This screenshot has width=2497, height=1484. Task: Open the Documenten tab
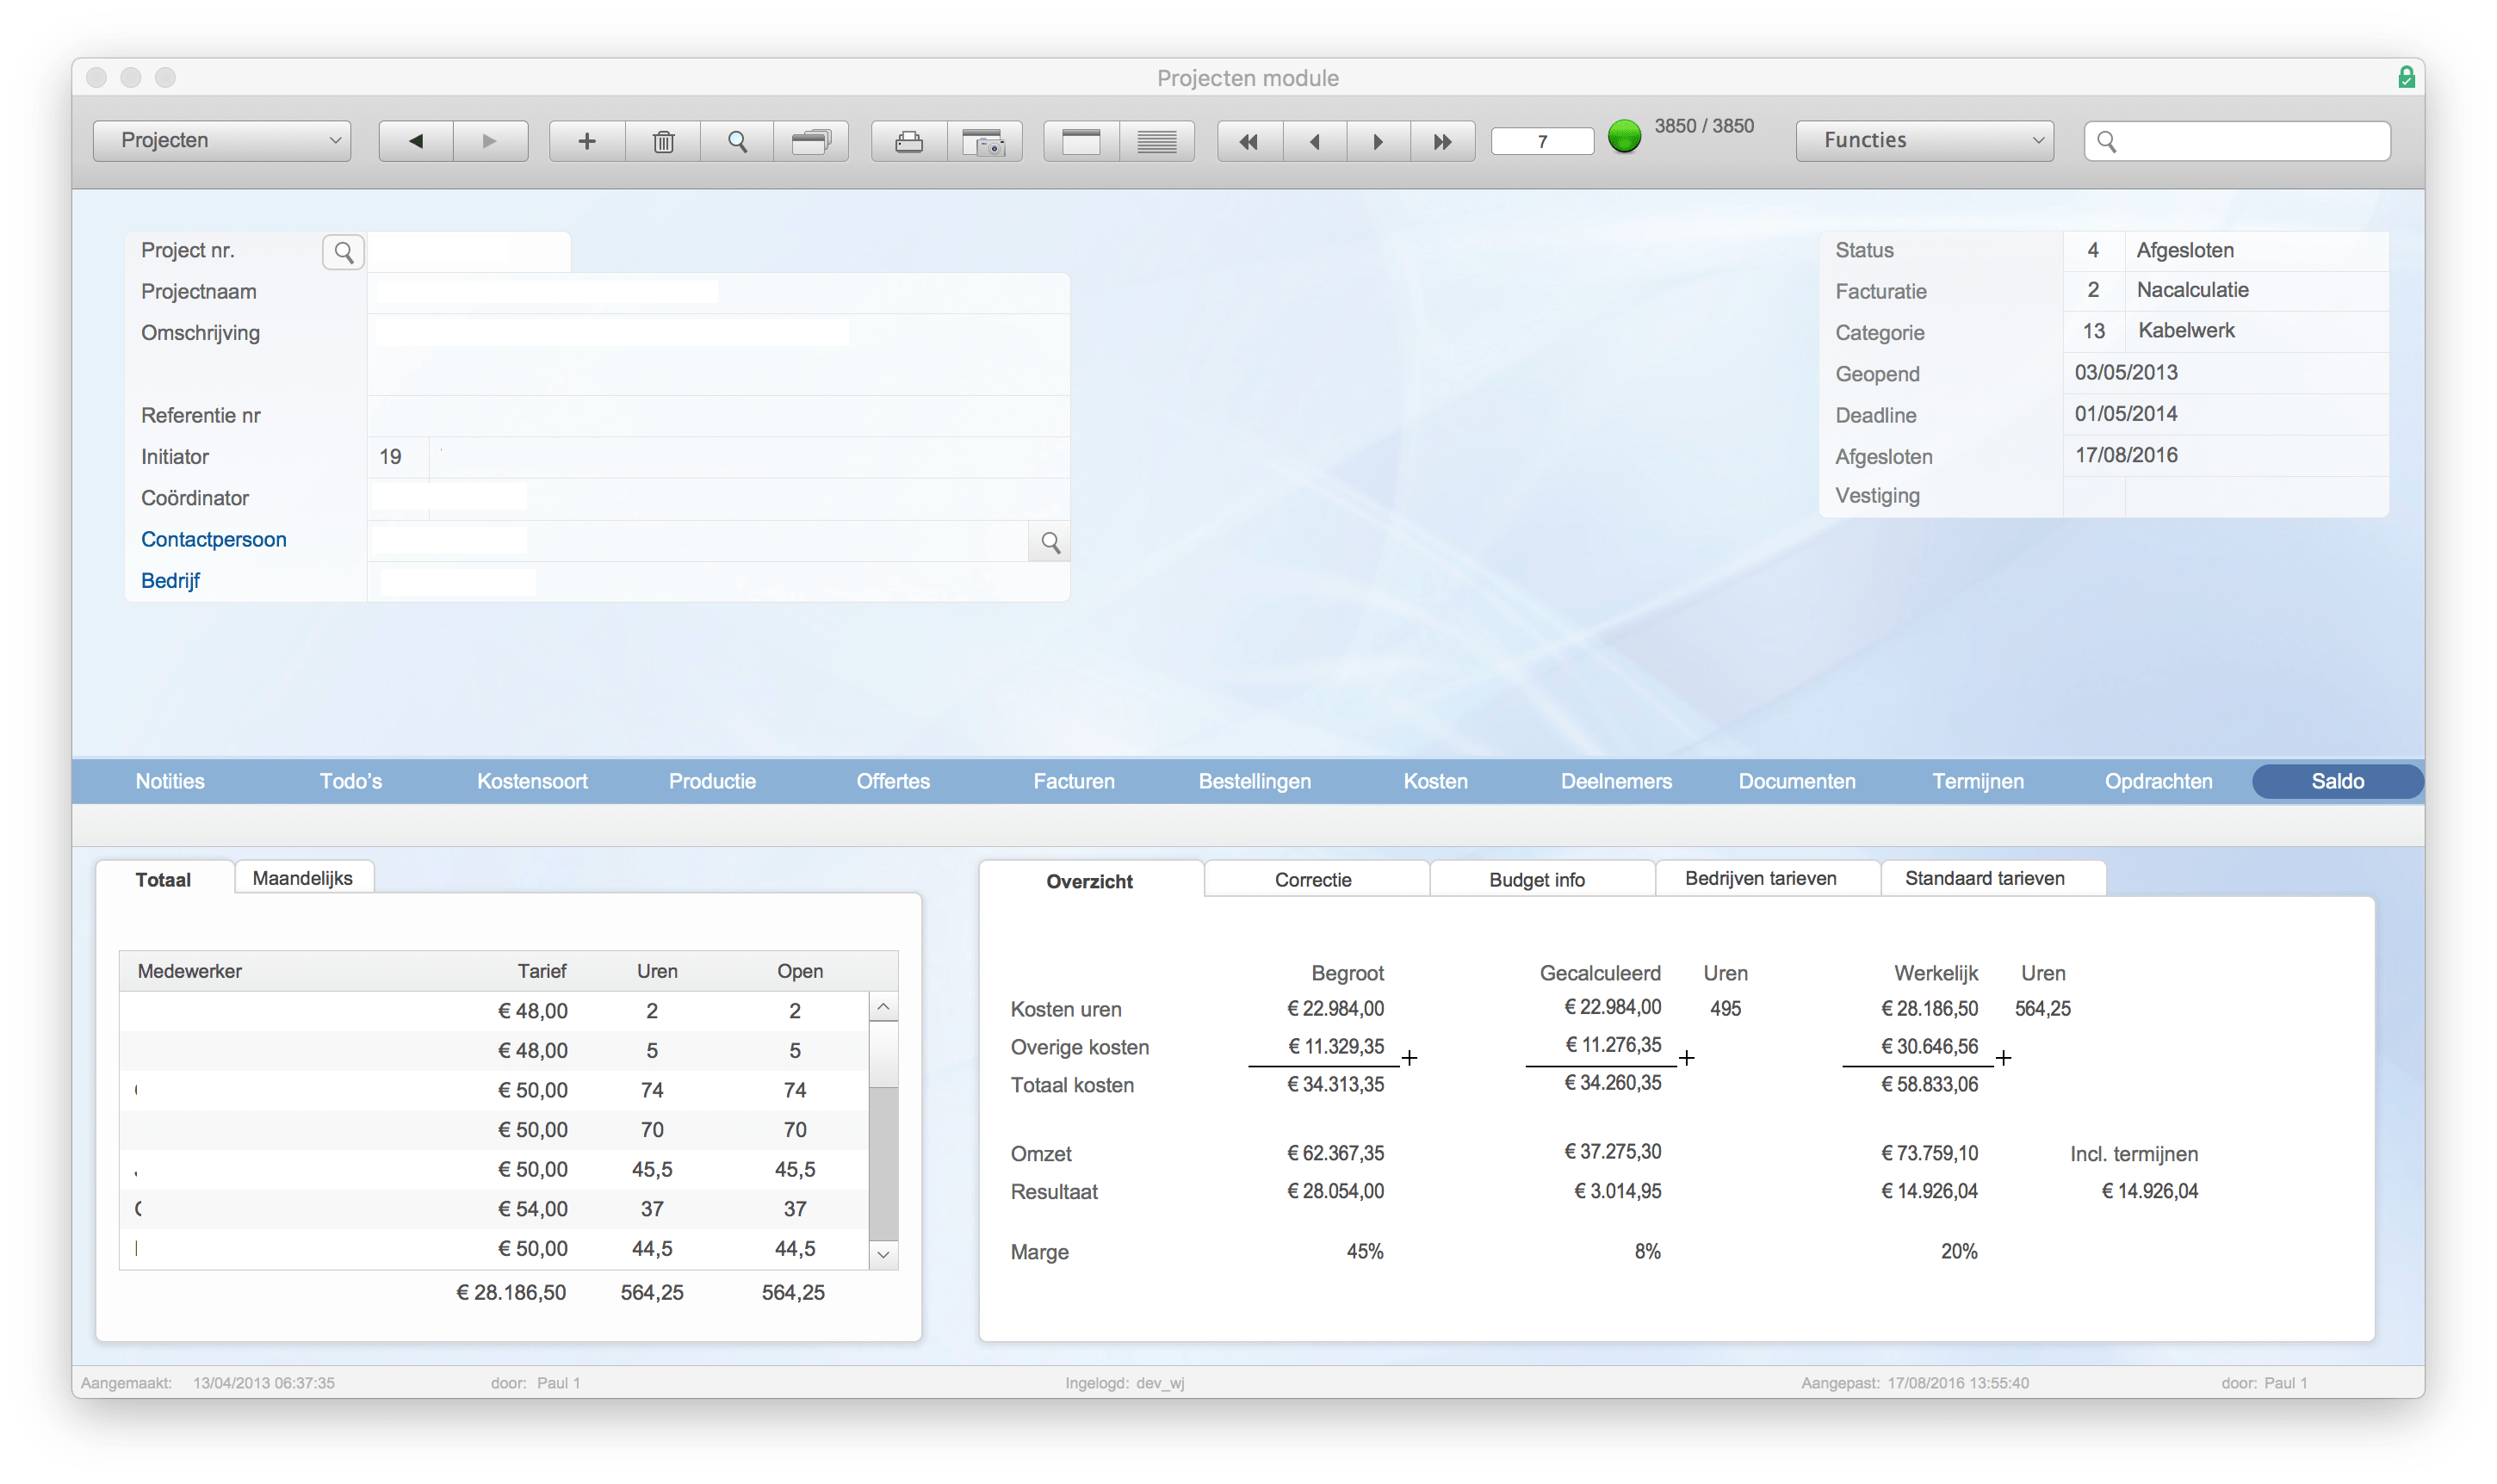1797,781
